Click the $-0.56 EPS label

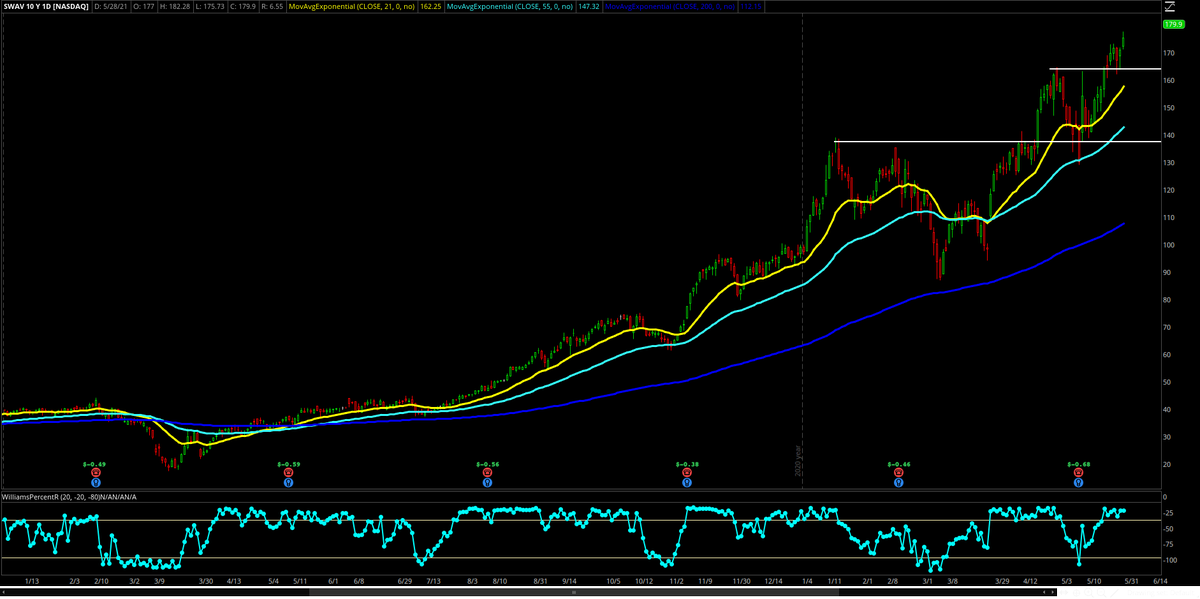click(487, 464)
